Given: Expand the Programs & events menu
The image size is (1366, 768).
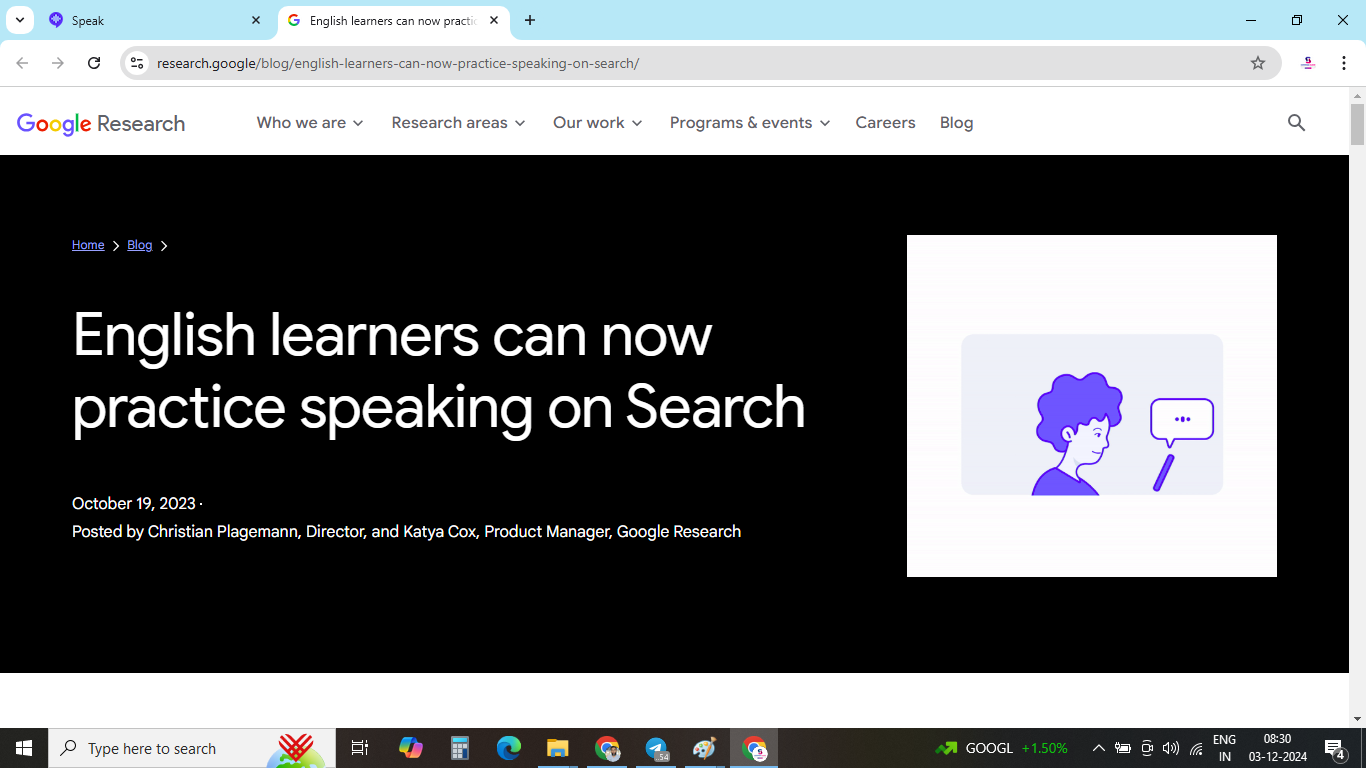Looking at the screenshot, I should coord(750,123).
